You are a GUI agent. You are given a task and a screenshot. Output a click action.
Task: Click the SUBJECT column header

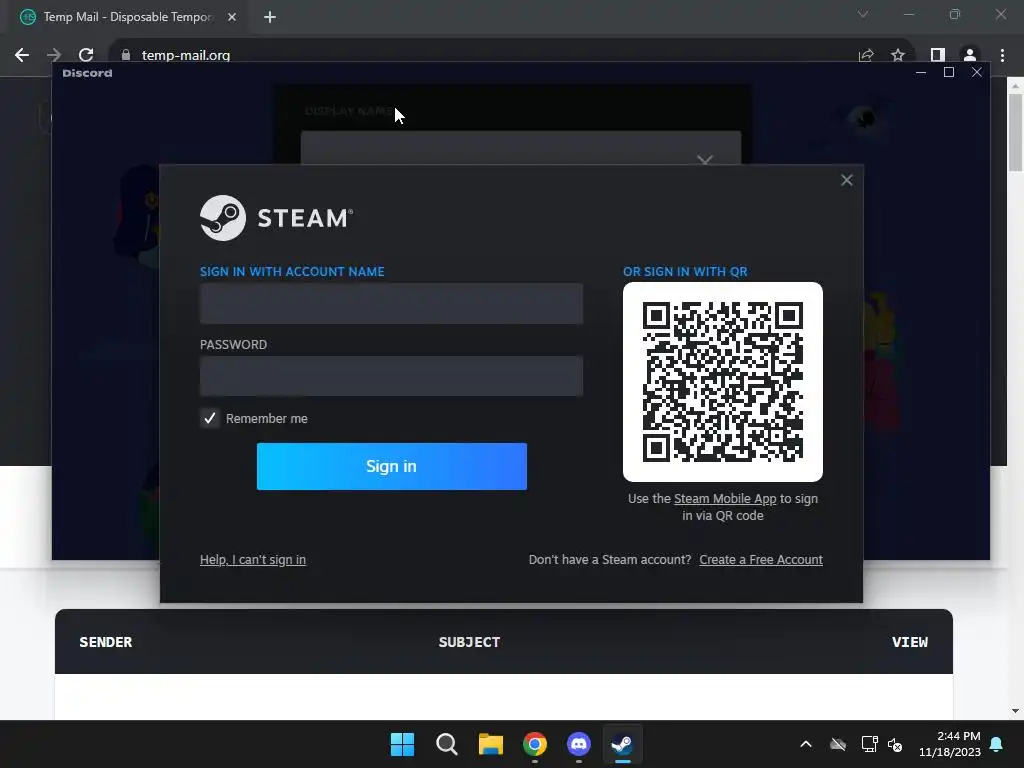[469, 642]
